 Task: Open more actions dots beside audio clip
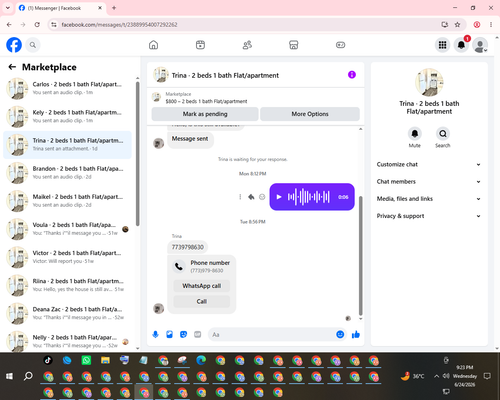point(240,197)
